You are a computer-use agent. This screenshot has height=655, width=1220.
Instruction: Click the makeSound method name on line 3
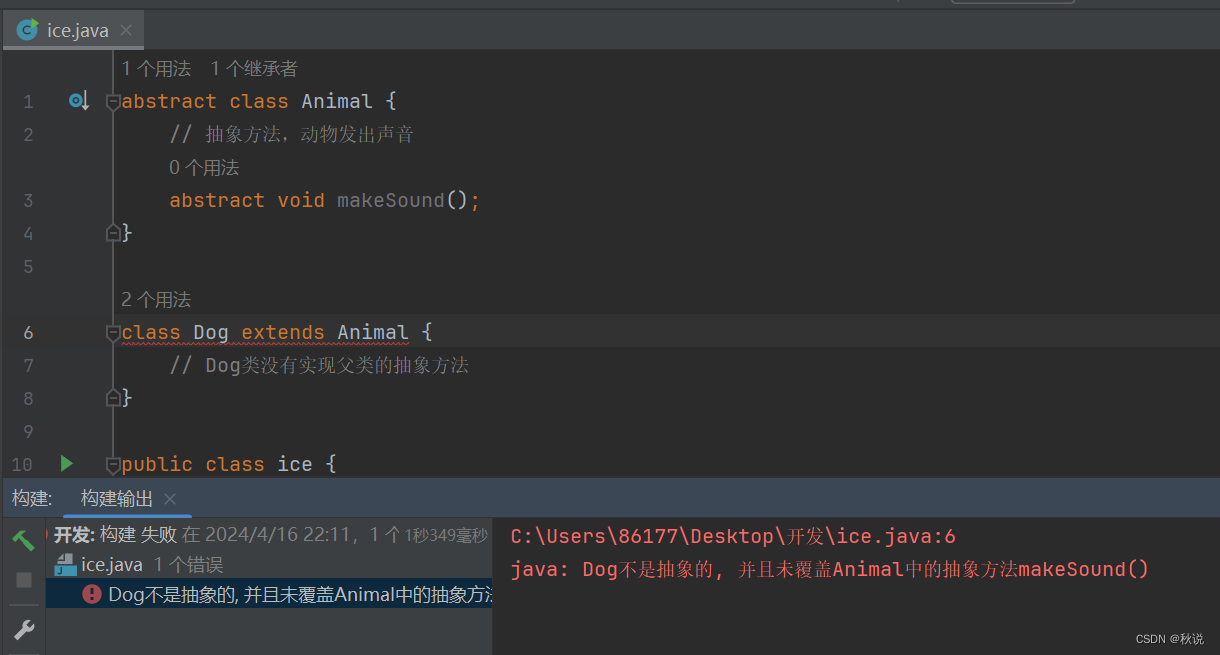click(x=391, y=200)
